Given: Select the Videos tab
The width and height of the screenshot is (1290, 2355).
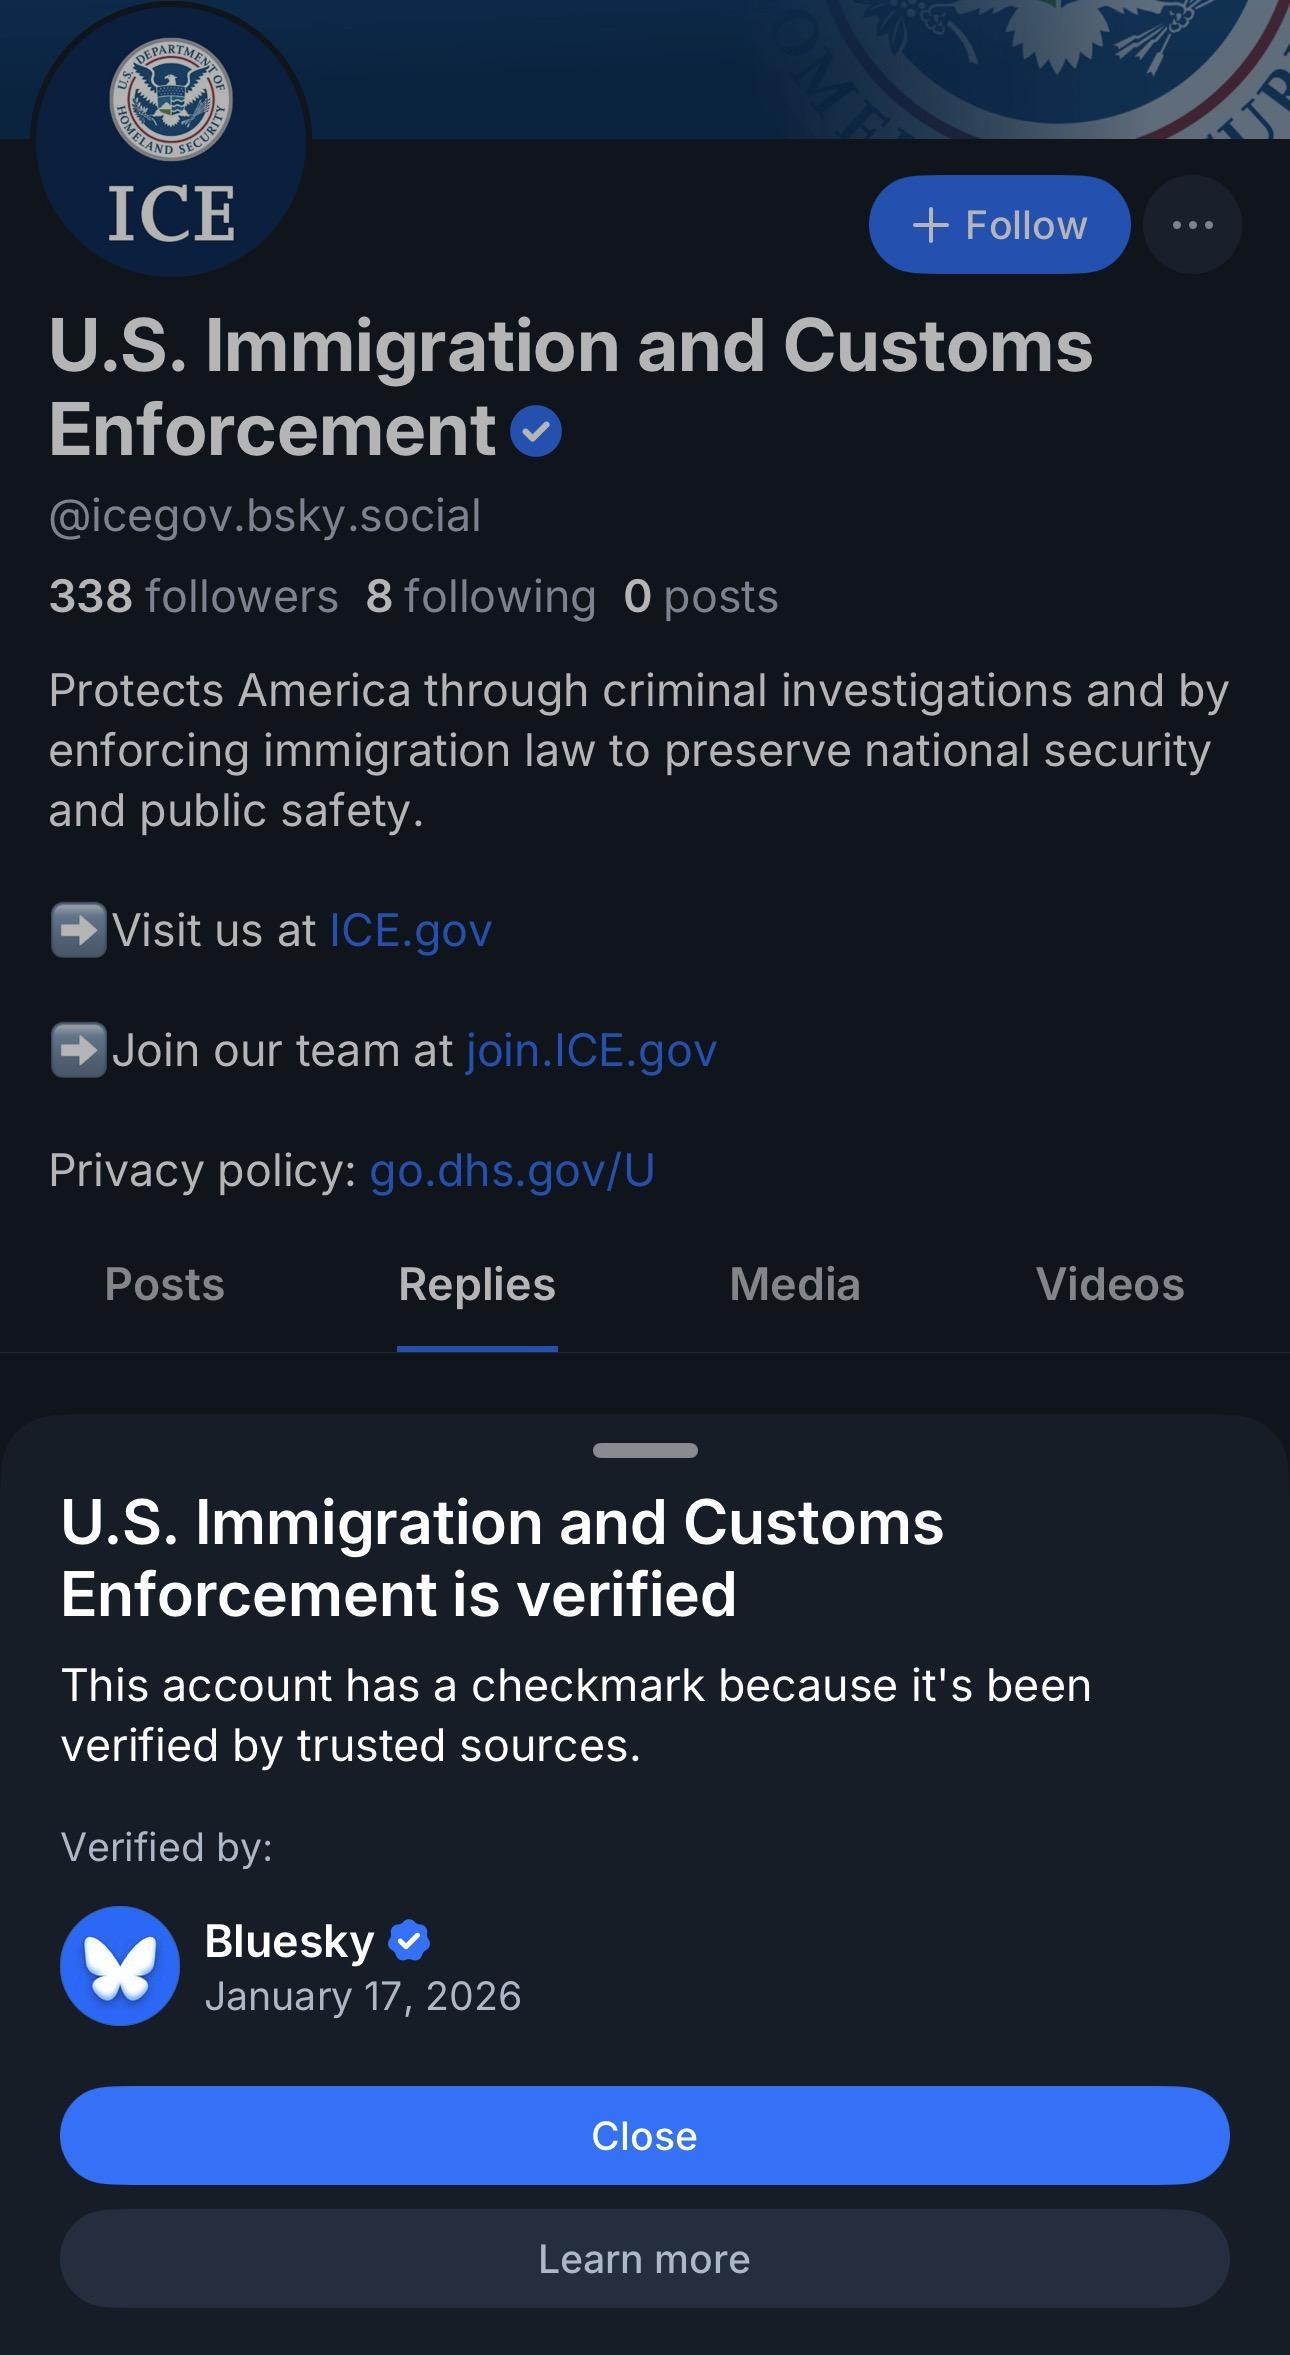Looking at the screenshot, I should 1109,1284.
